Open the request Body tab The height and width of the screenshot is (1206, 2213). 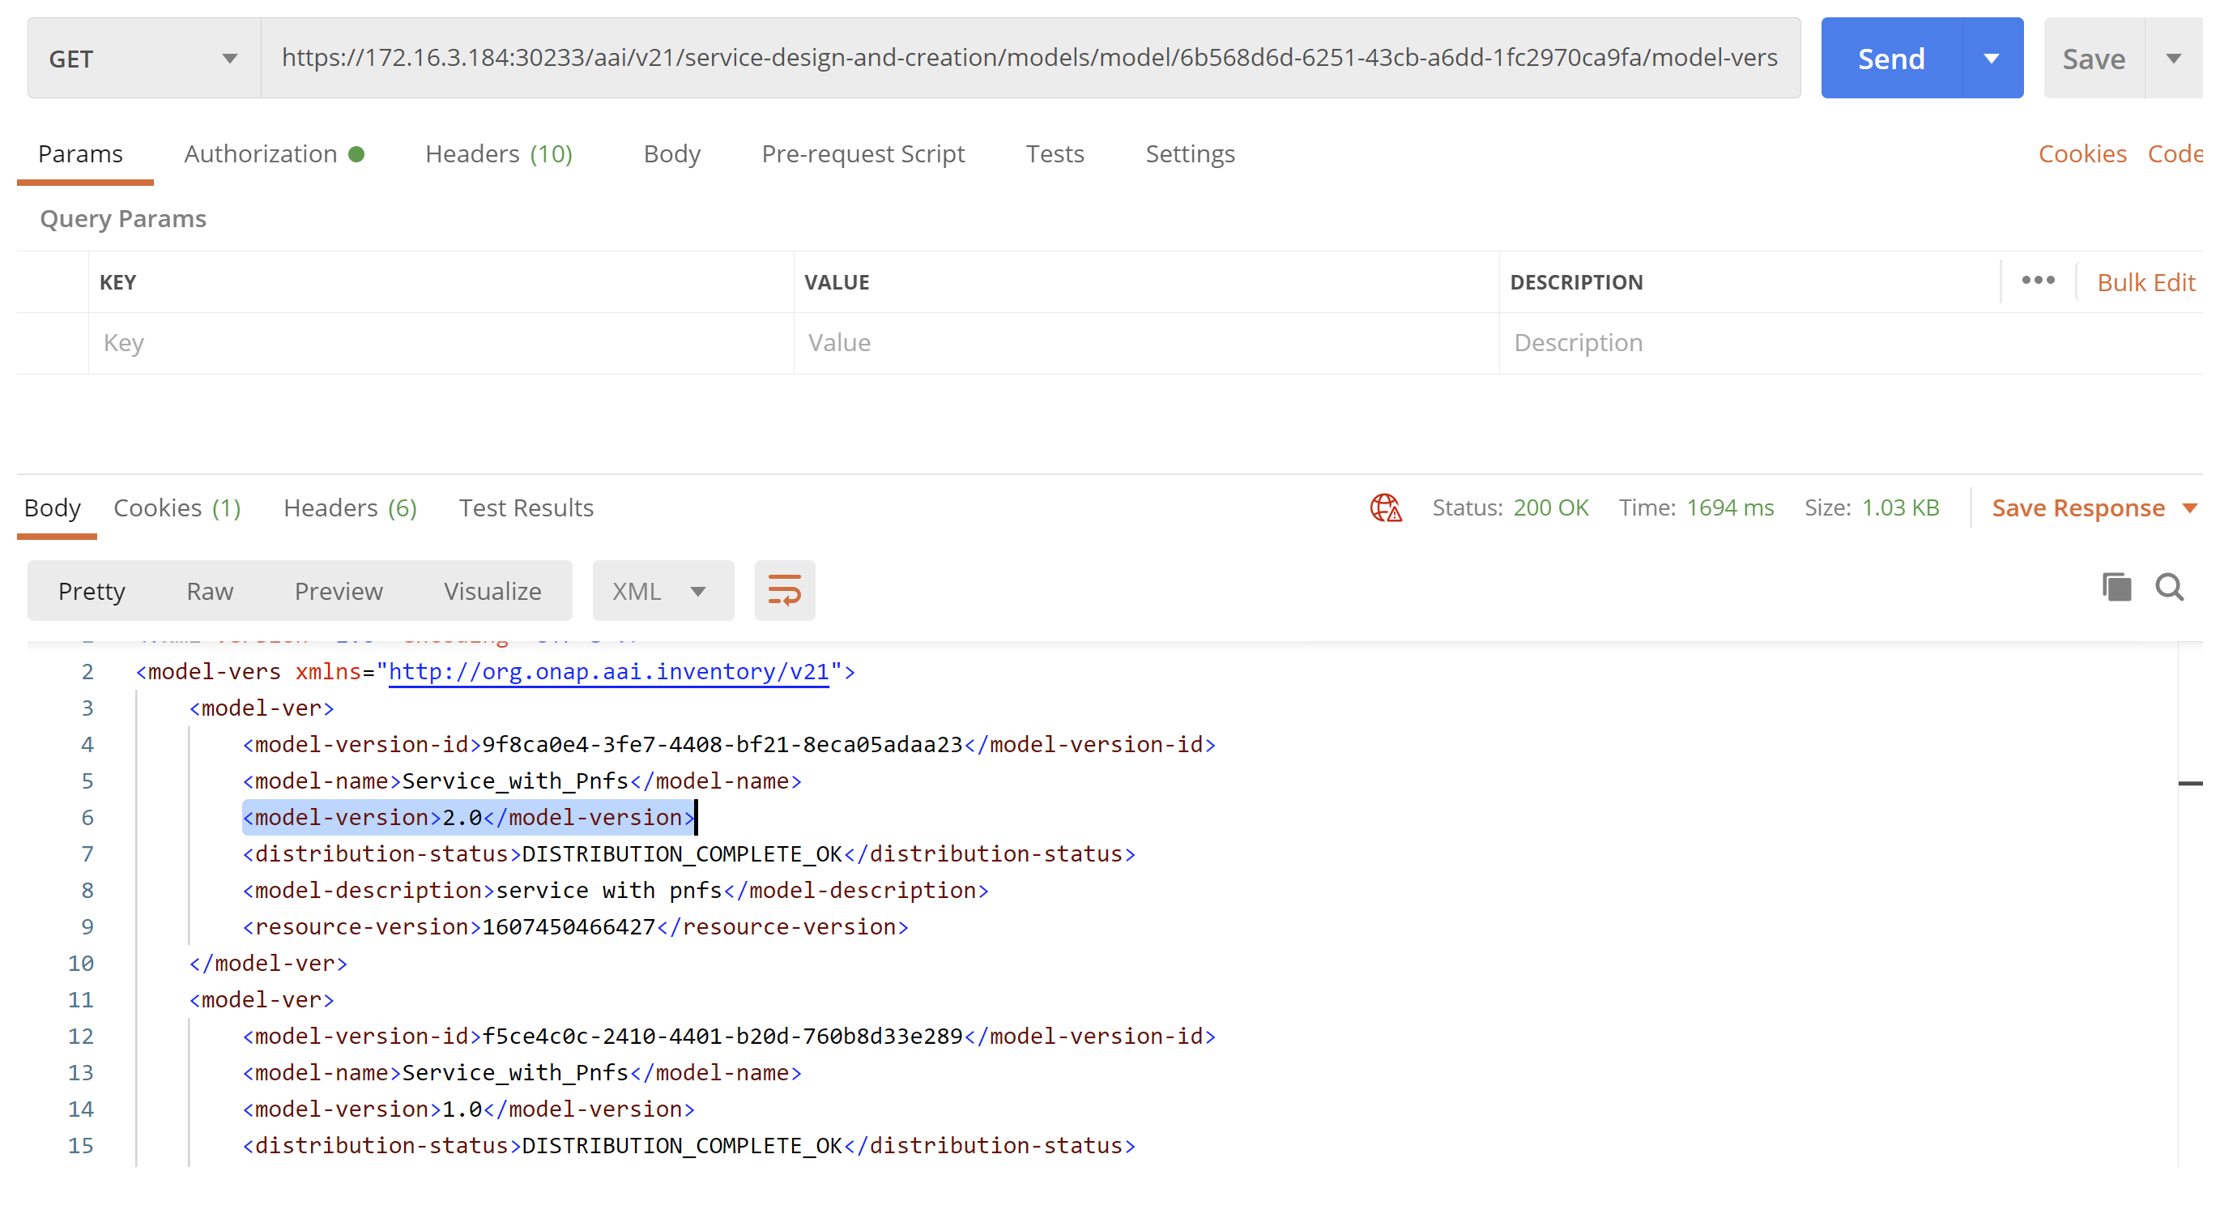pyautogui.click(x=672, y=154)
